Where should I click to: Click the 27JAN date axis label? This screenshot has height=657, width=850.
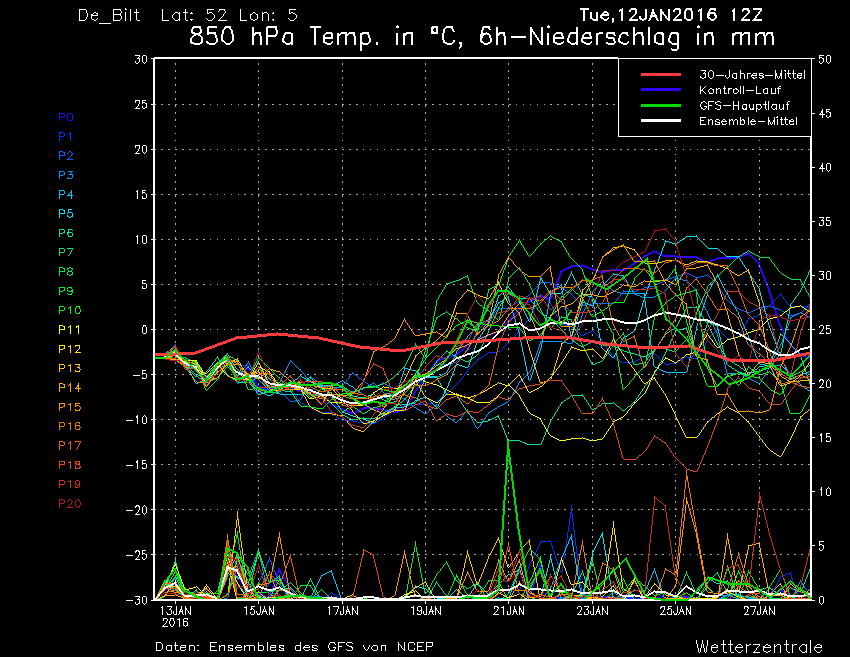tap(759, 611)
